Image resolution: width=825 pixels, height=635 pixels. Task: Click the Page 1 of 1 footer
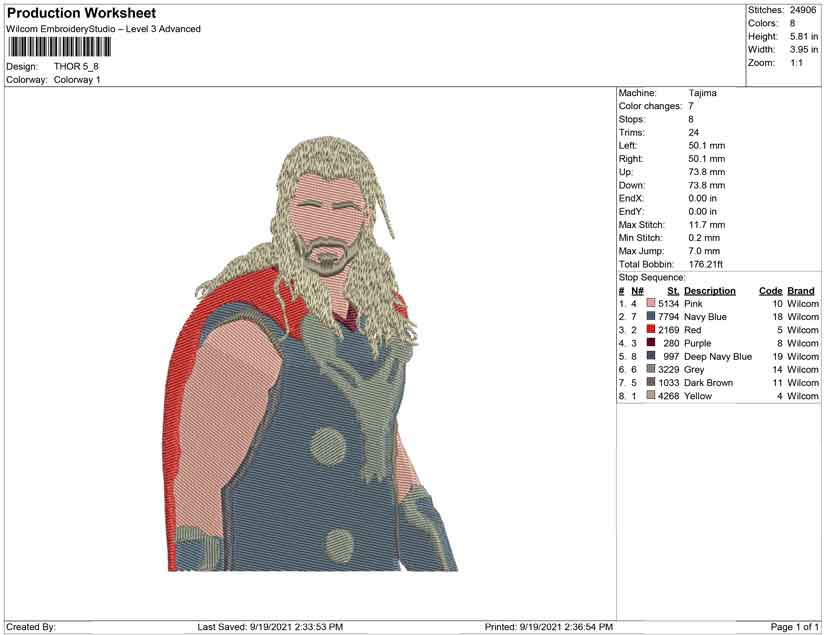(795, 627)
